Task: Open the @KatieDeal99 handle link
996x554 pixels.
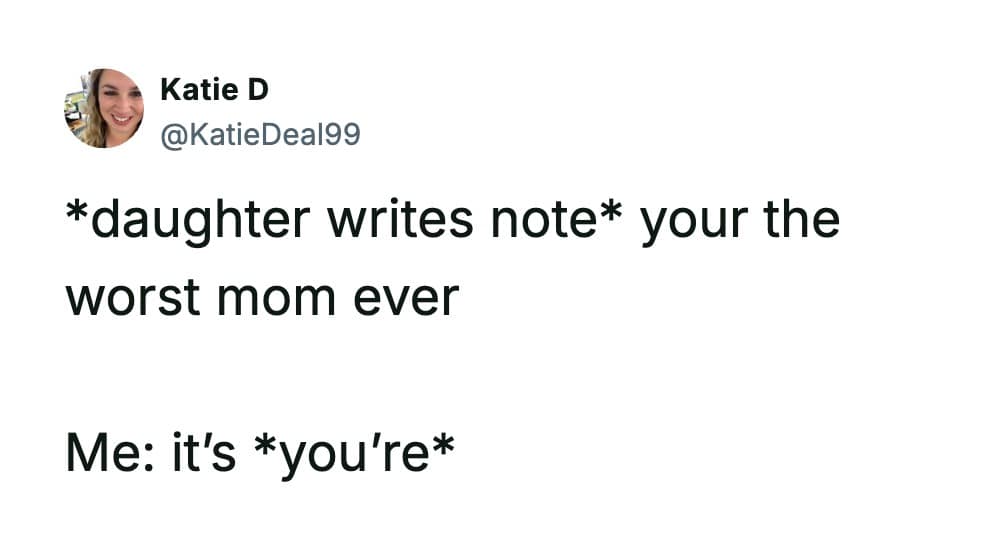Action: pyautogui.click(x=259, y=133)
